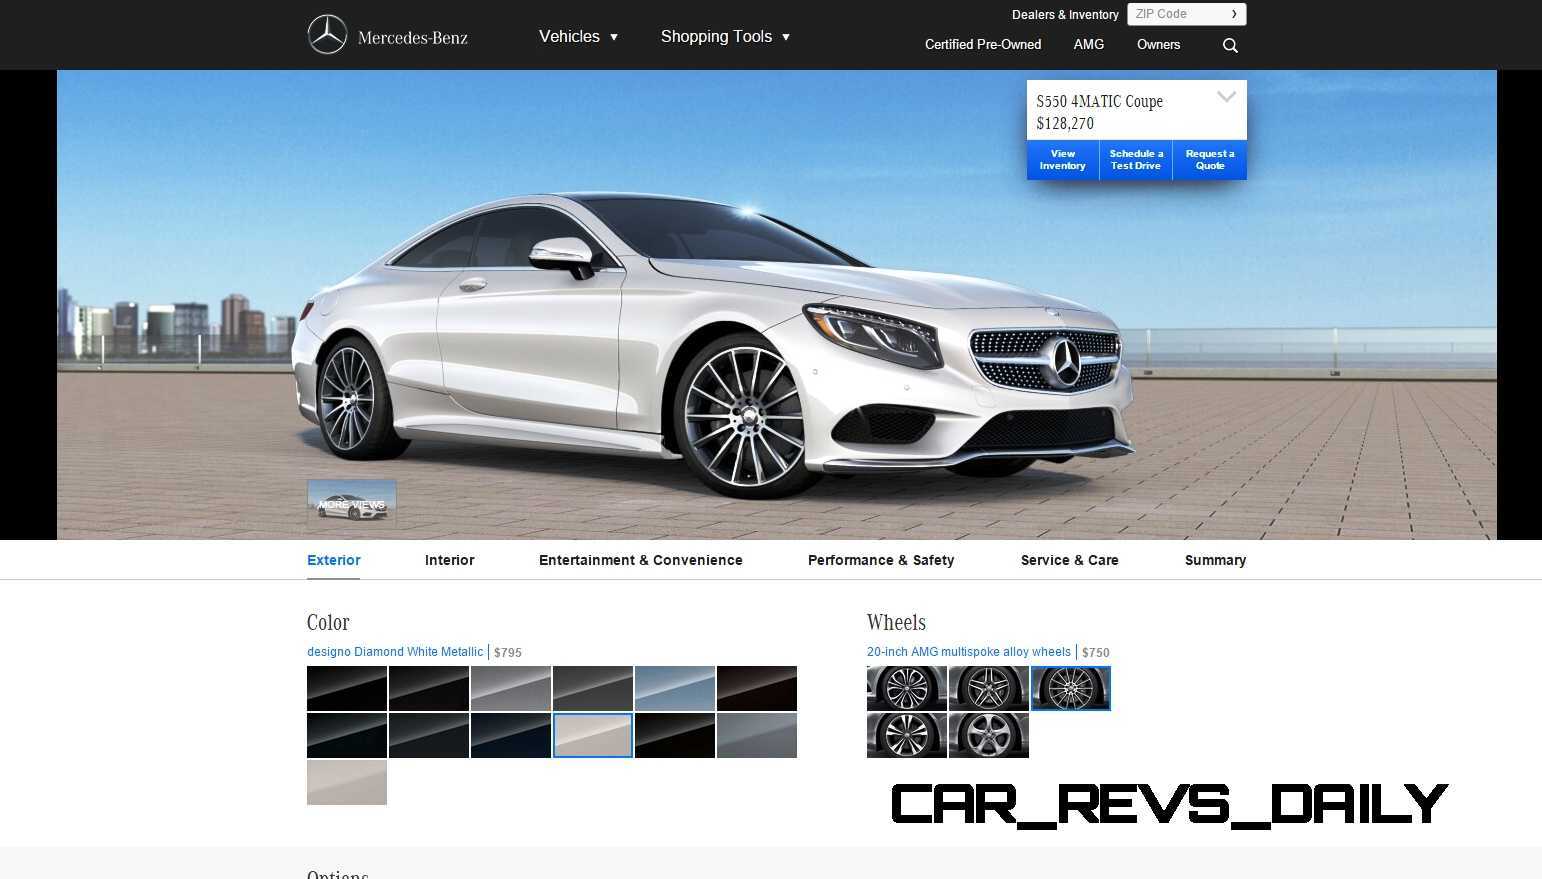Viewport: 1542px width, 879px height.
Task: Click the $128,270 price text
Action: pyautogui.click(x=1065, y=124)
